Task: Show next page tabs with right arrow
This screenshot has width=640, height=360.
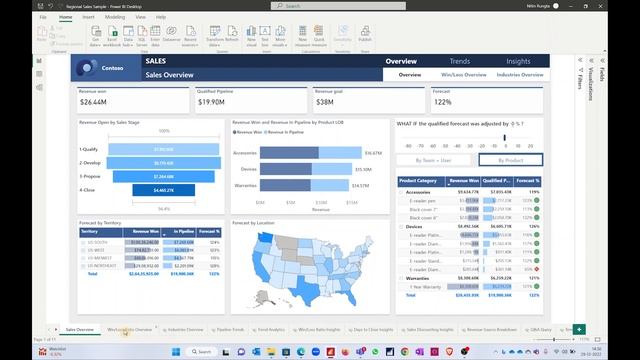Action: tap(56, 329)
